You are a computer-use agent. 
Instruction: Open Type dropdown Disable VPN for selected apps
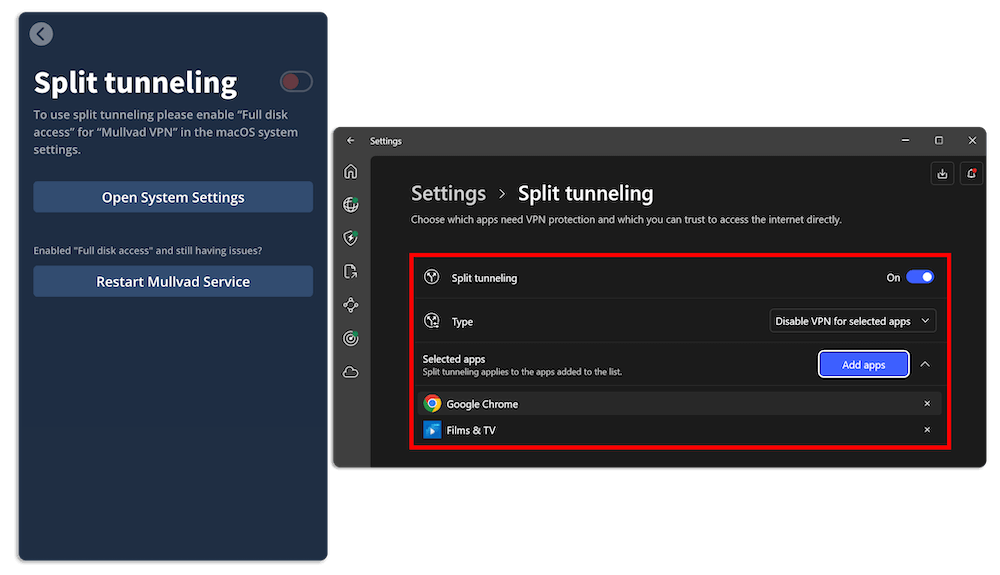[853, 321]
